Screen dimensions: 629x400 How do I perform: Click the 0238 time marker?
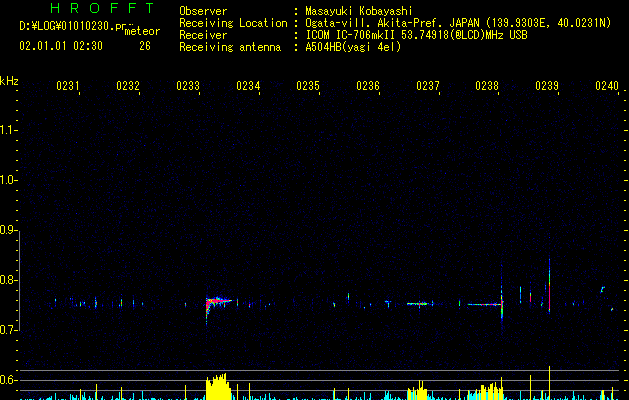click(487, 86)
